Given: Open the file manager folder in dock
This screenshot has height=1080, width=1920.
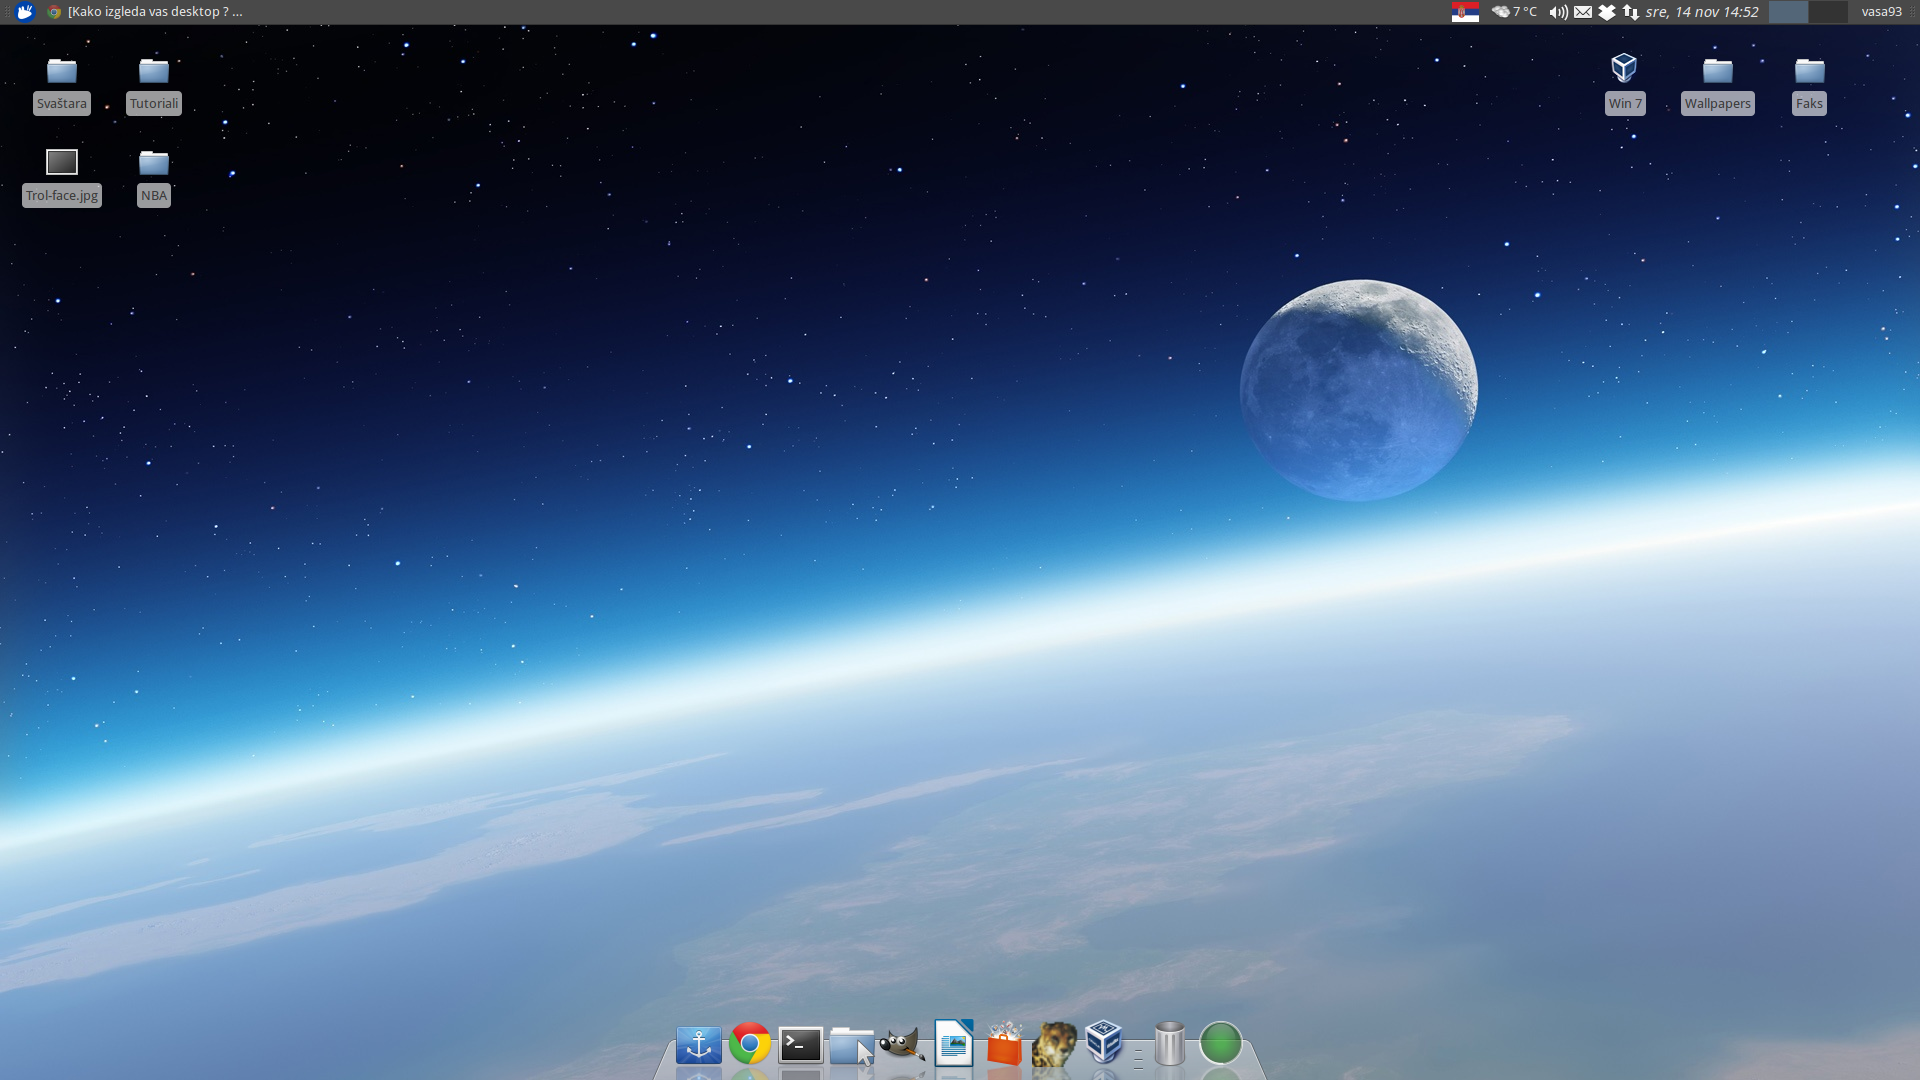Looking at the screenshot, I should (850, 1046).
